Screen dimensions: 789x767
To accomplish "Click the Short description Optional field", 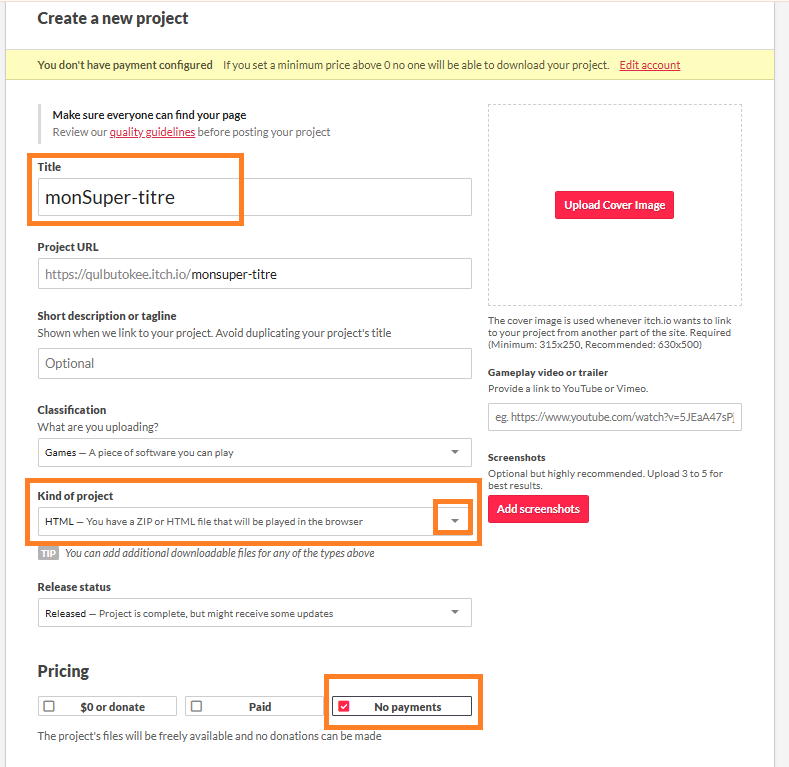I will point(254,363).
